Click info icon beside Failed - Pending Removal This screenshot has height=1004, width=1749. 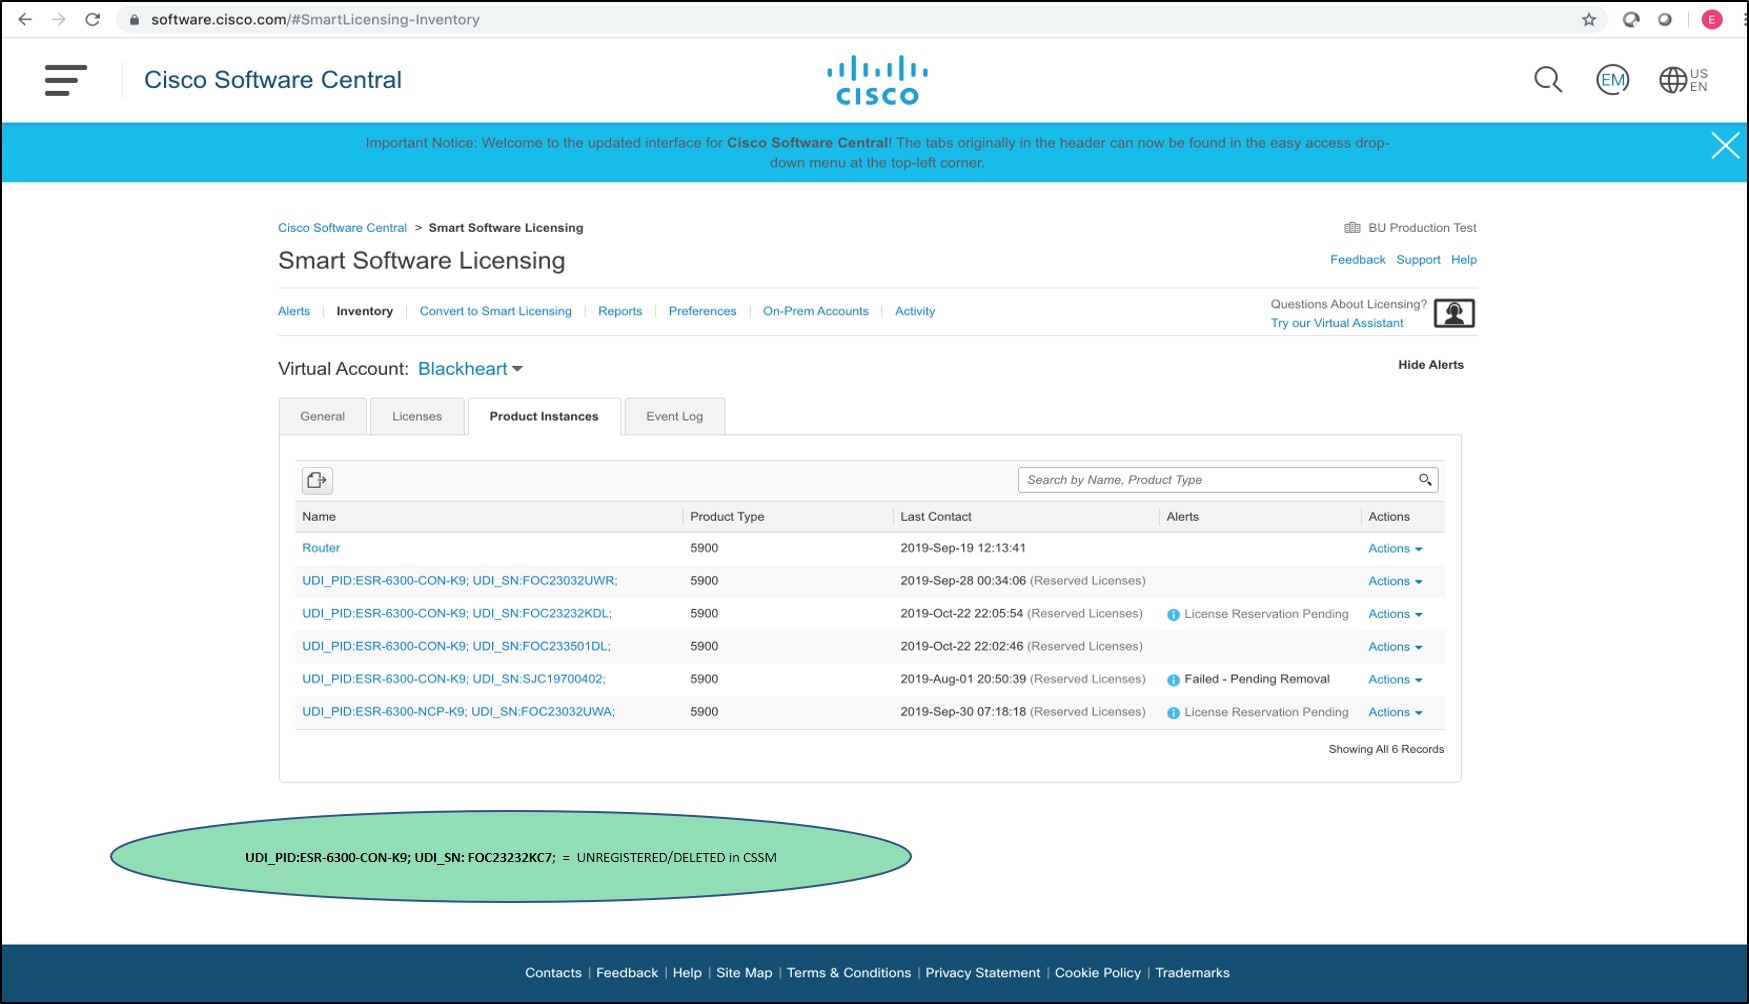(1173, 680)
